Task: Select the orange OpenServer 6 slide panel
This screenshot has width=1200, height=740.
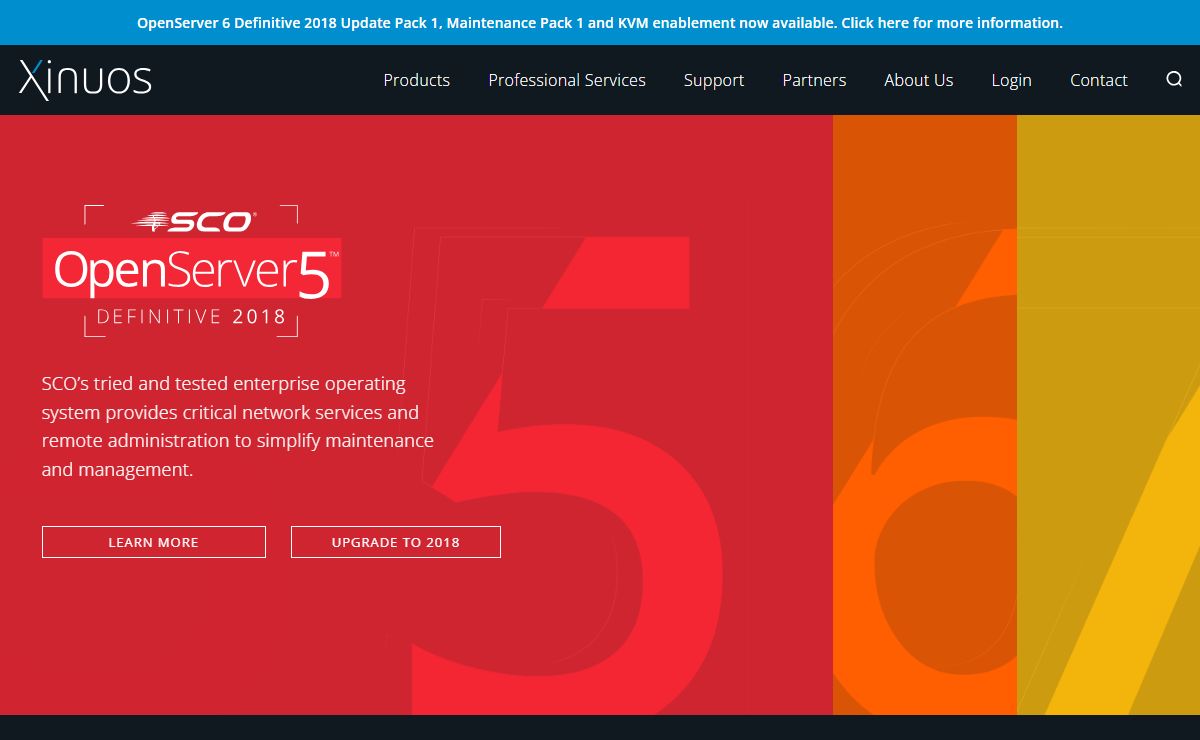Action: [x=925, y=415]
